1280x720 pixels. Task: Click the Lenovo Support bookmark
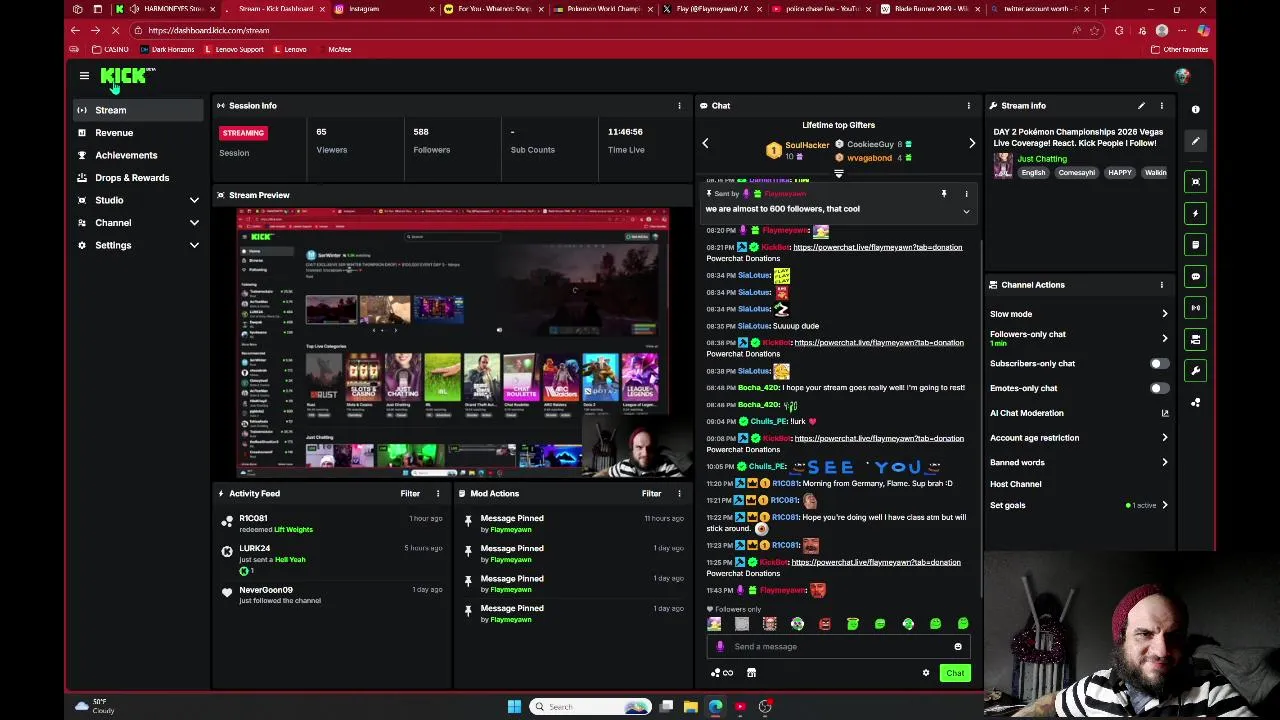(234, 49)
